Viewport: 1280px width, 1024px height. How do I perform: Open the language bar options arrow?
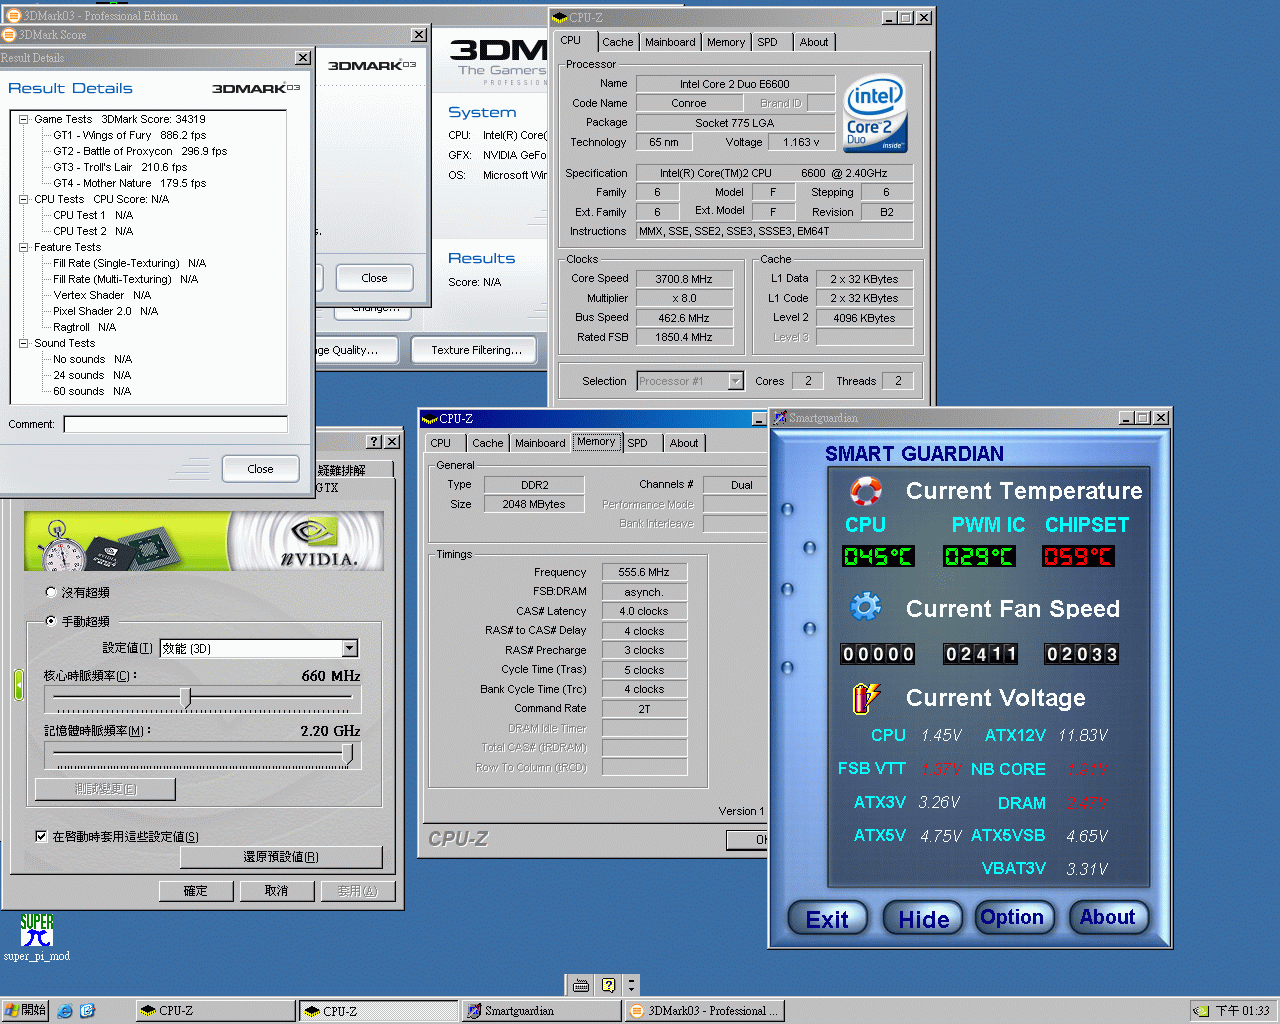631,985
